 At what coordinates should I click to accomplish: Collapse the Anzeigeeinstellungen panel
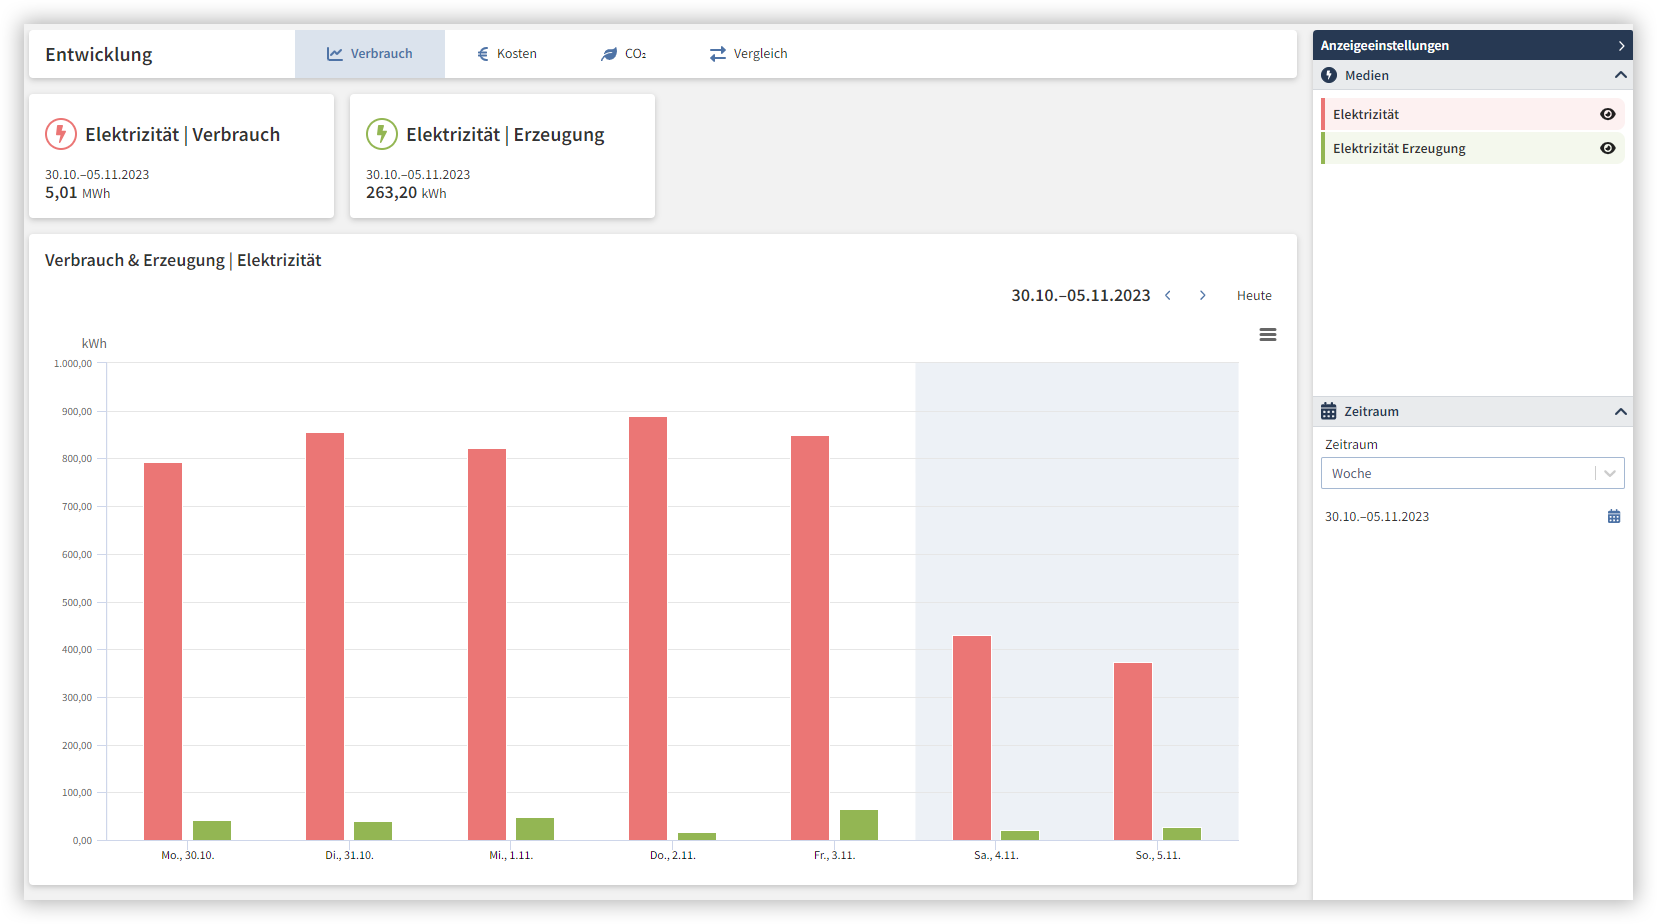pos(1620,46)
